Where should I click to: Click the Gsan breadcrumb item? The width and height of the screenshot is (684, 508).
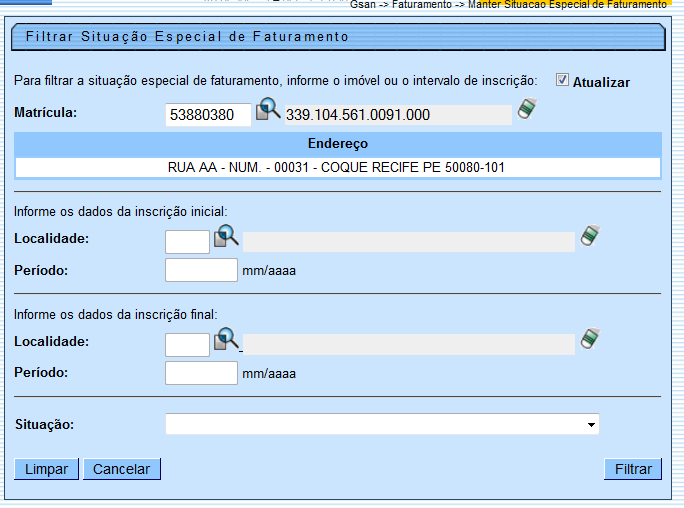pos(364,5)
